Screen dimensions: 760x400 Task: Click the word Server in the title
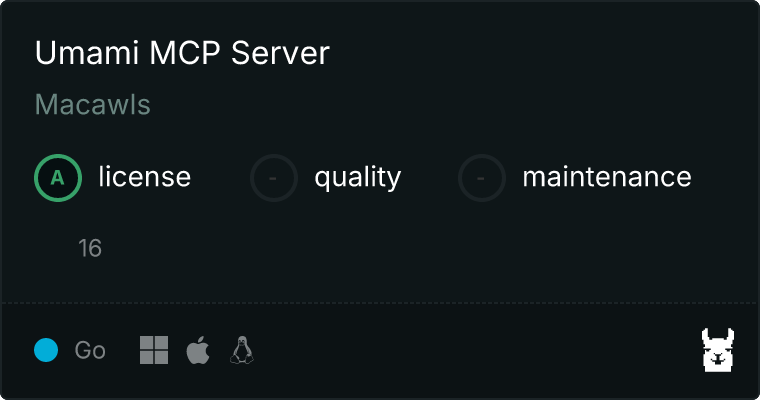280,53
